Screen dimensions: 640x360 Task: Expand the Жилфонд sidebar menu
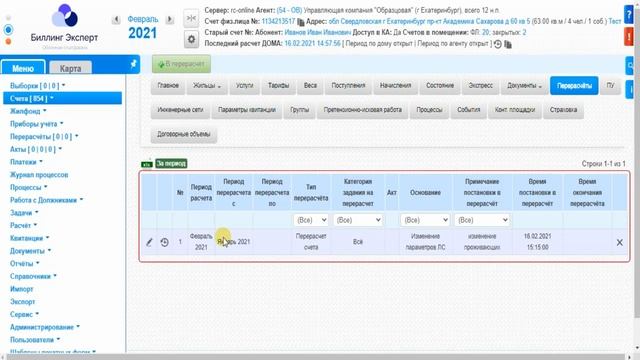[x=28, y=111]
